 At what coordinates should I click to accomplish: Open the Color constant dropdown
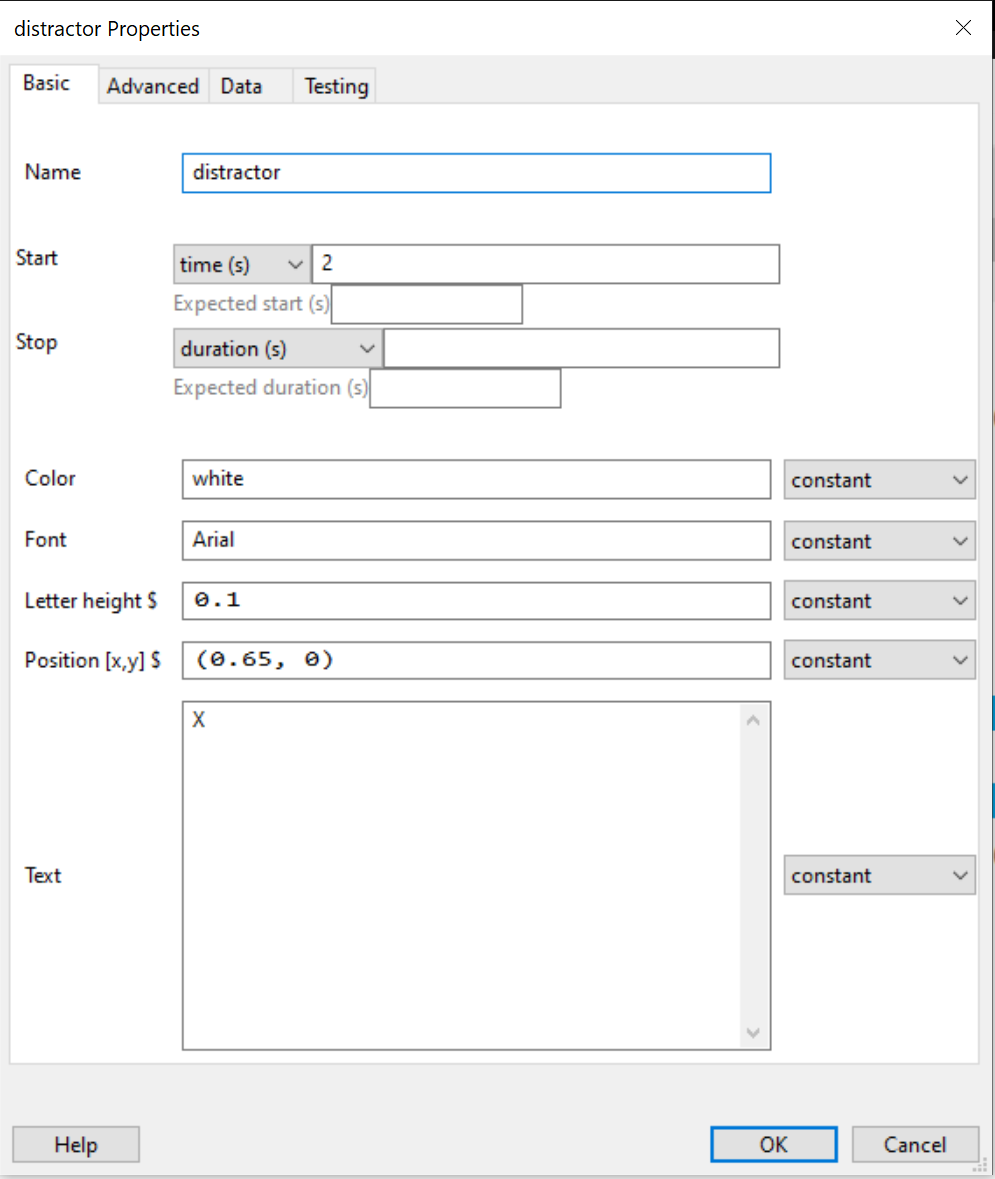(879, 480)
